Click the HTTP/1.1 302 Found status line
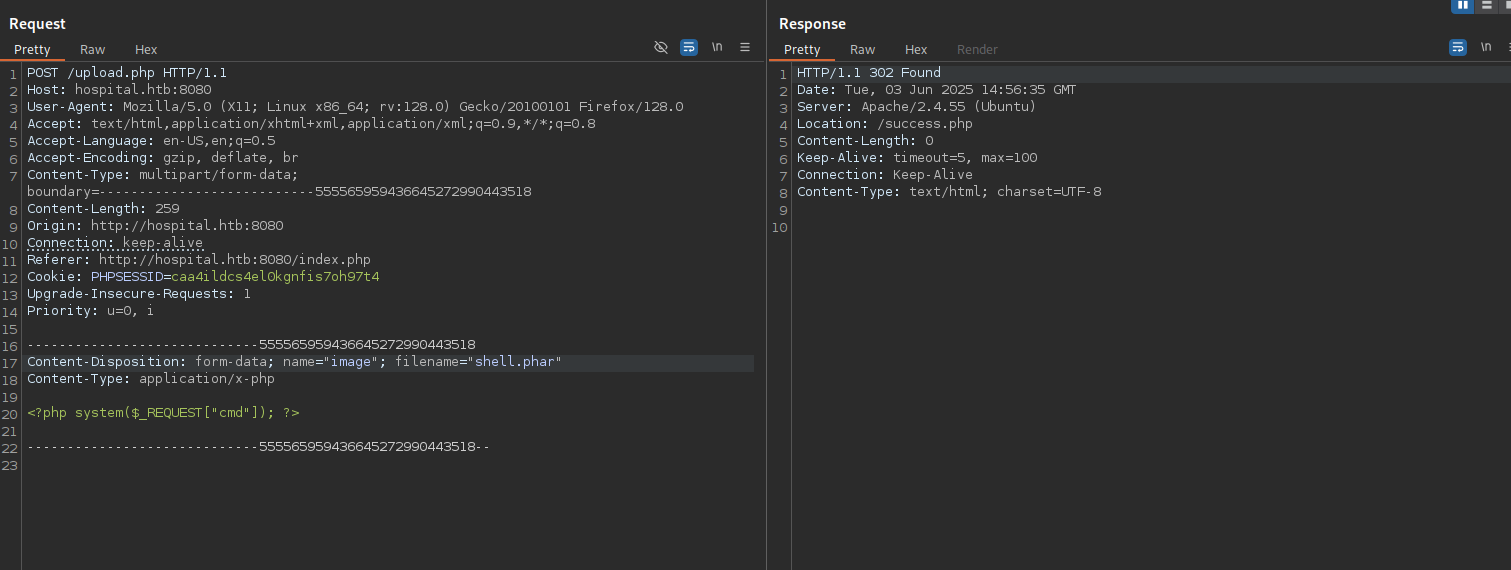This screenshot has width=1511, height=570. tap(869, 73)
